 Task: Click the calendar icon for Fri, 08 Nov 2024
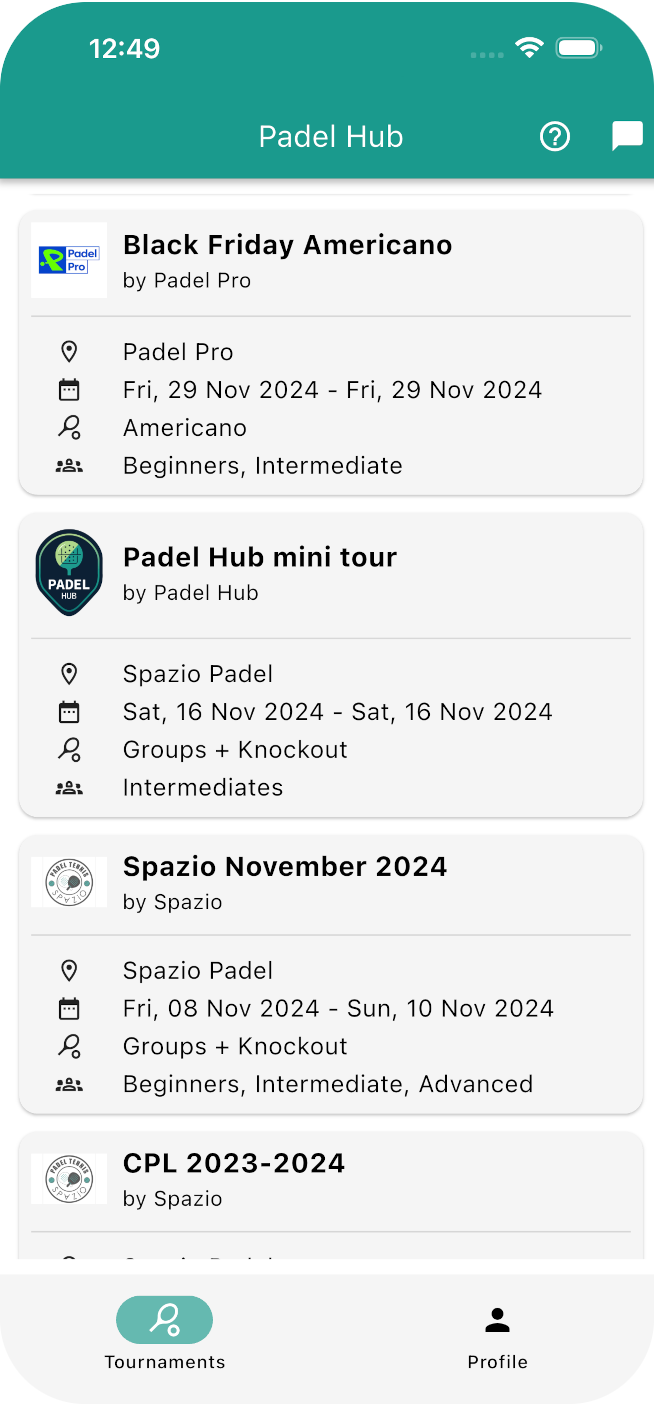[69, 1008]
